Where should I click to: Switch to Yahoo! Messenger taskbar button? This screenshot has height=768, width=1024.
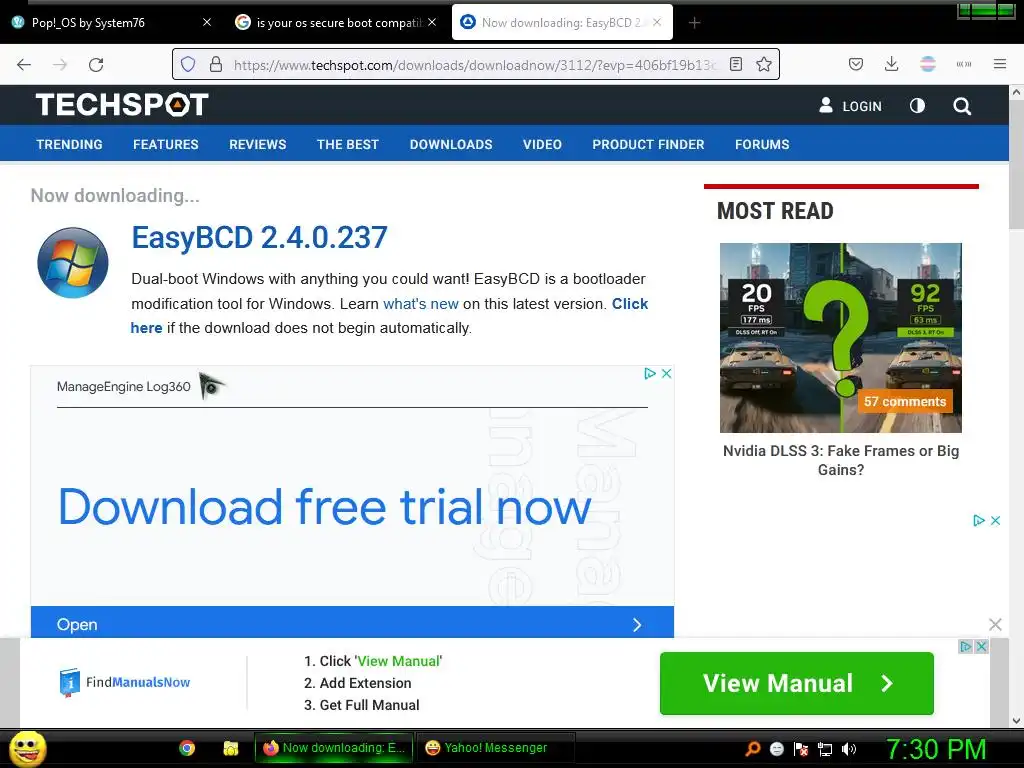pyautogui.click(x=495, y=748)
